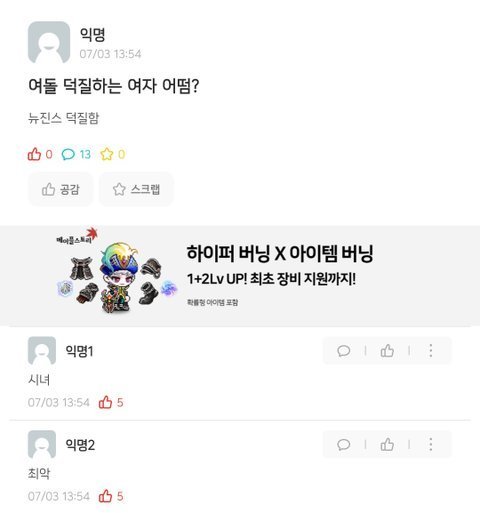Click the post title 여돌 덕질하는 여자 어떰?

pos(114,86)
